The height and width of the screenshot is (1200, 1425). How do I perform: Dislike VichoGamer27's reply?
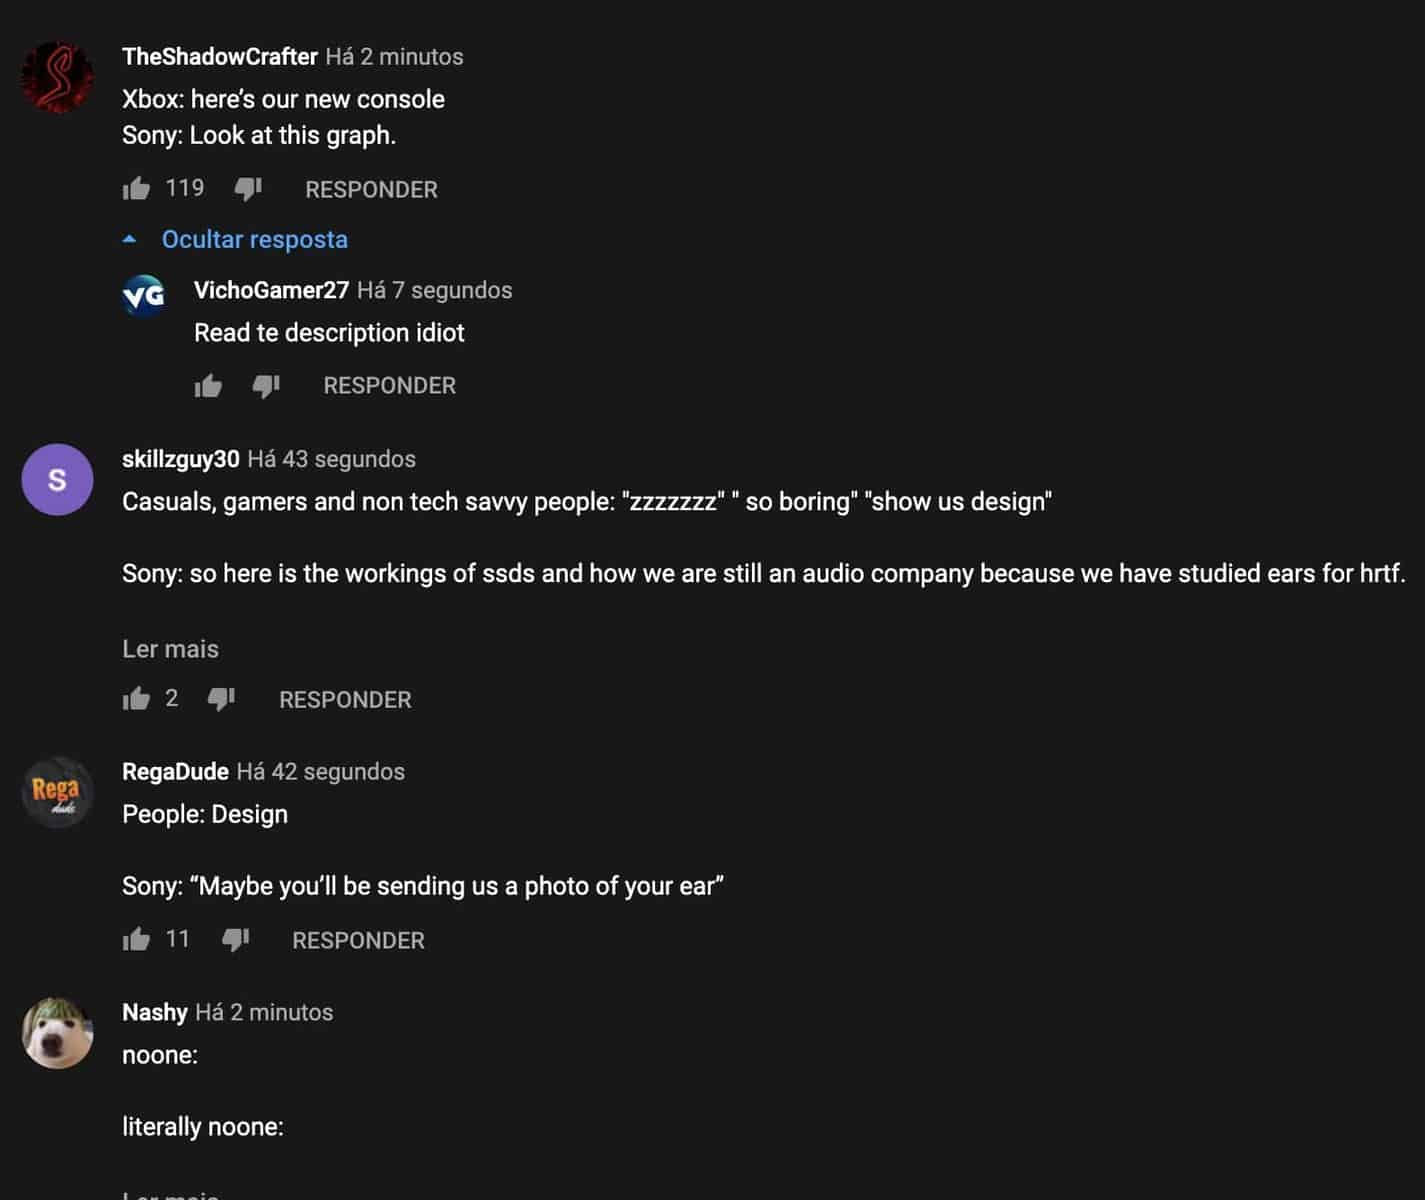pos(266,386)
